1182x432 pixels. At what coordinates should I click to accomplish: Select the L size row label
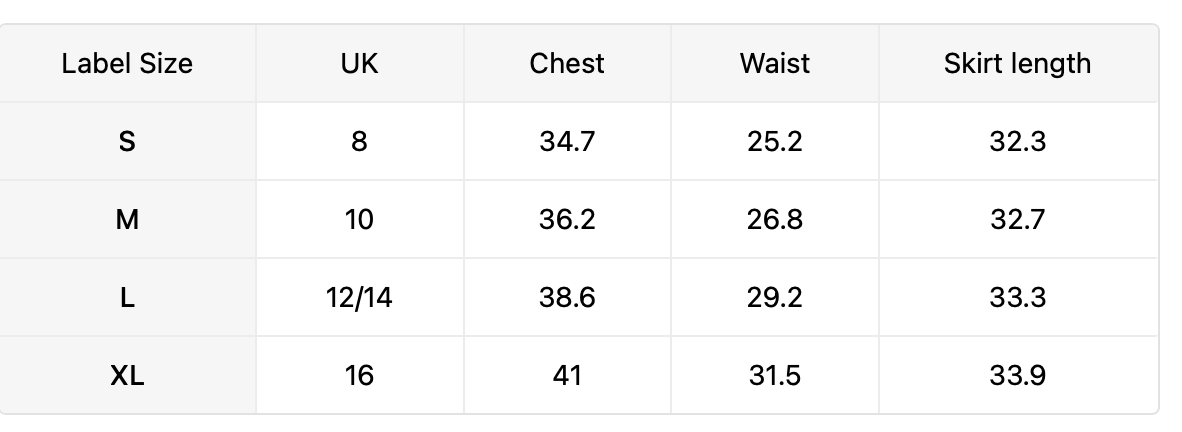127,298
